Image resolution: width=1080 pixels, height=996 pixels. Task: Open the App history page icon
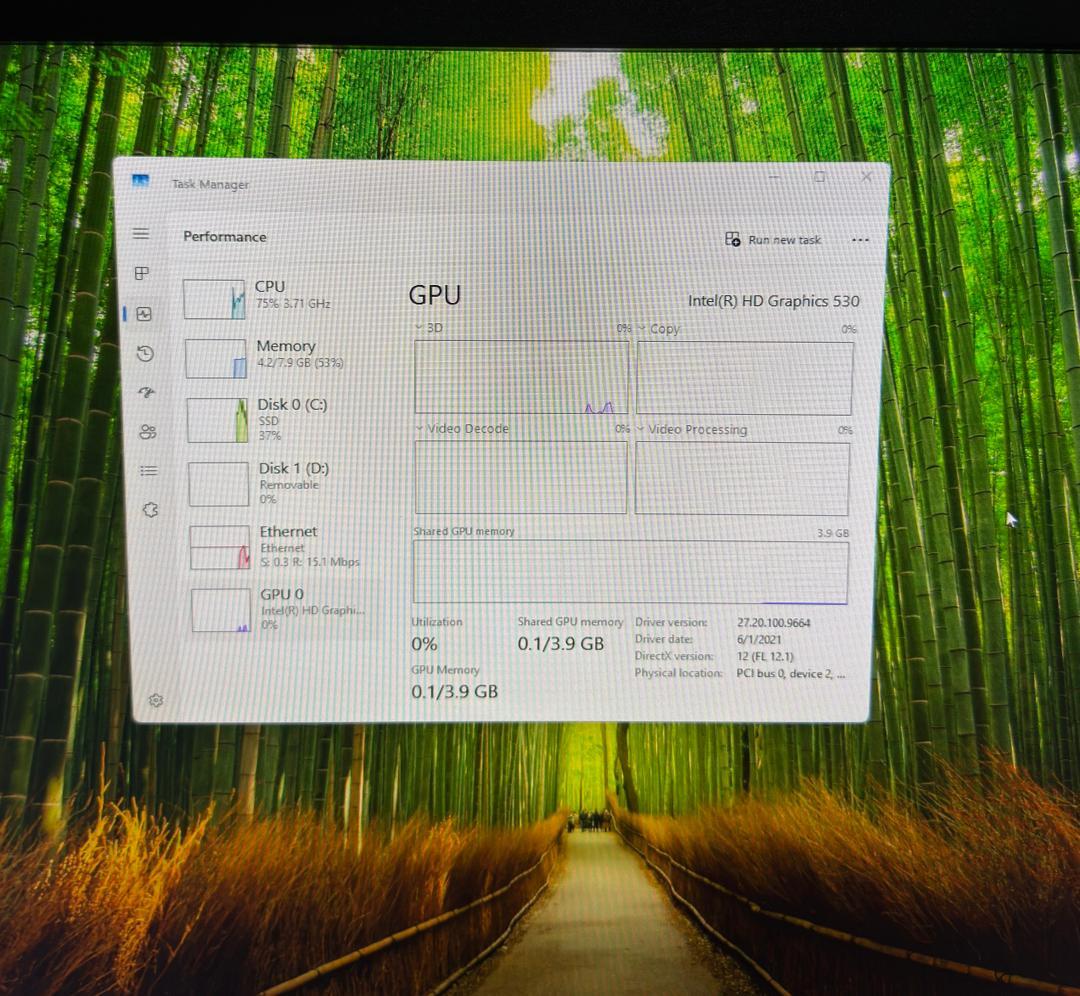(145, 353)
